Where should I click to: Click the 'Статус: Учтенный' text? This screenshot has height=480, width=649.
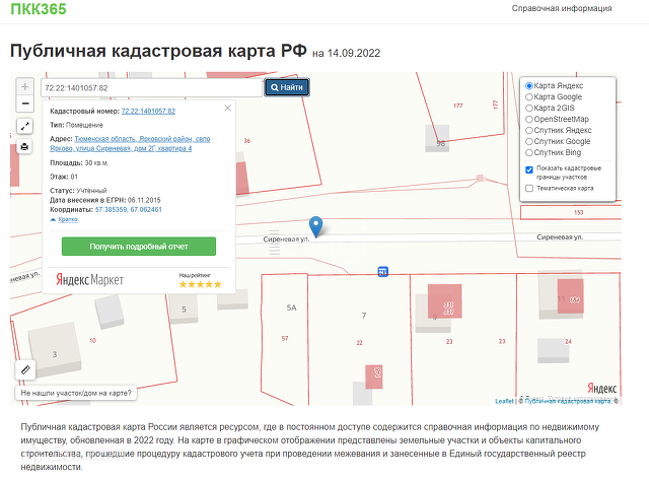coord(78,190)
